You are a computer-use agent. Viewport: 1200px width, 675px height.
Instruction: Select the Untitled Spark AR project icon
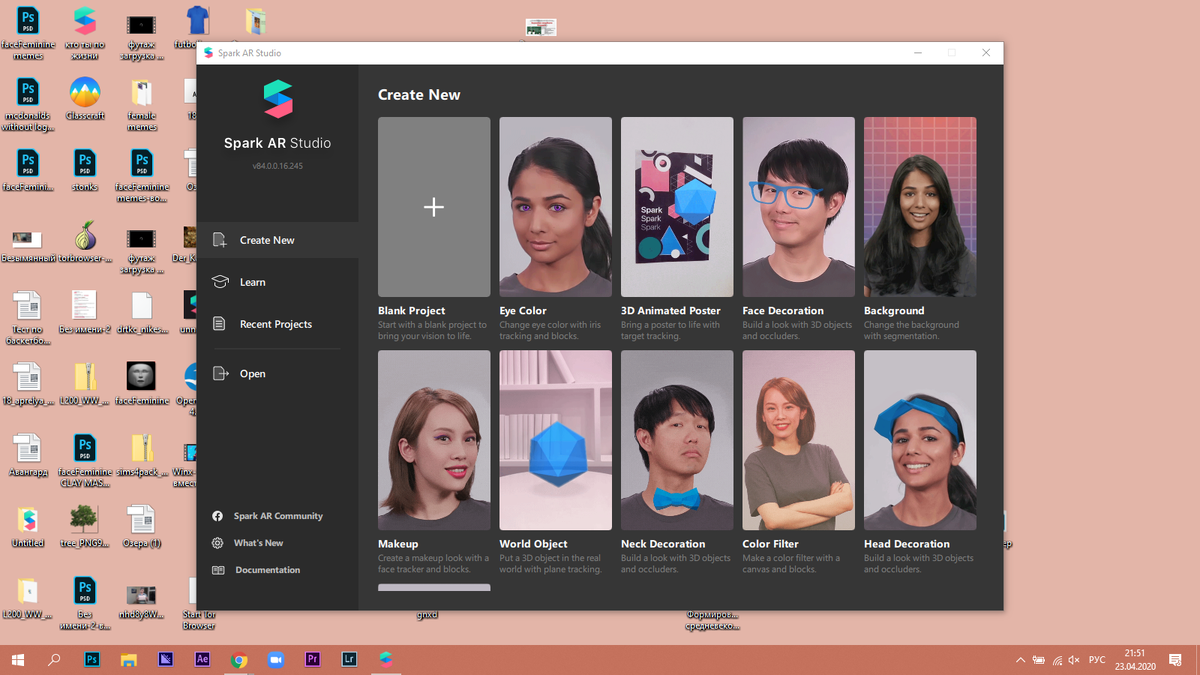[28, 526]
